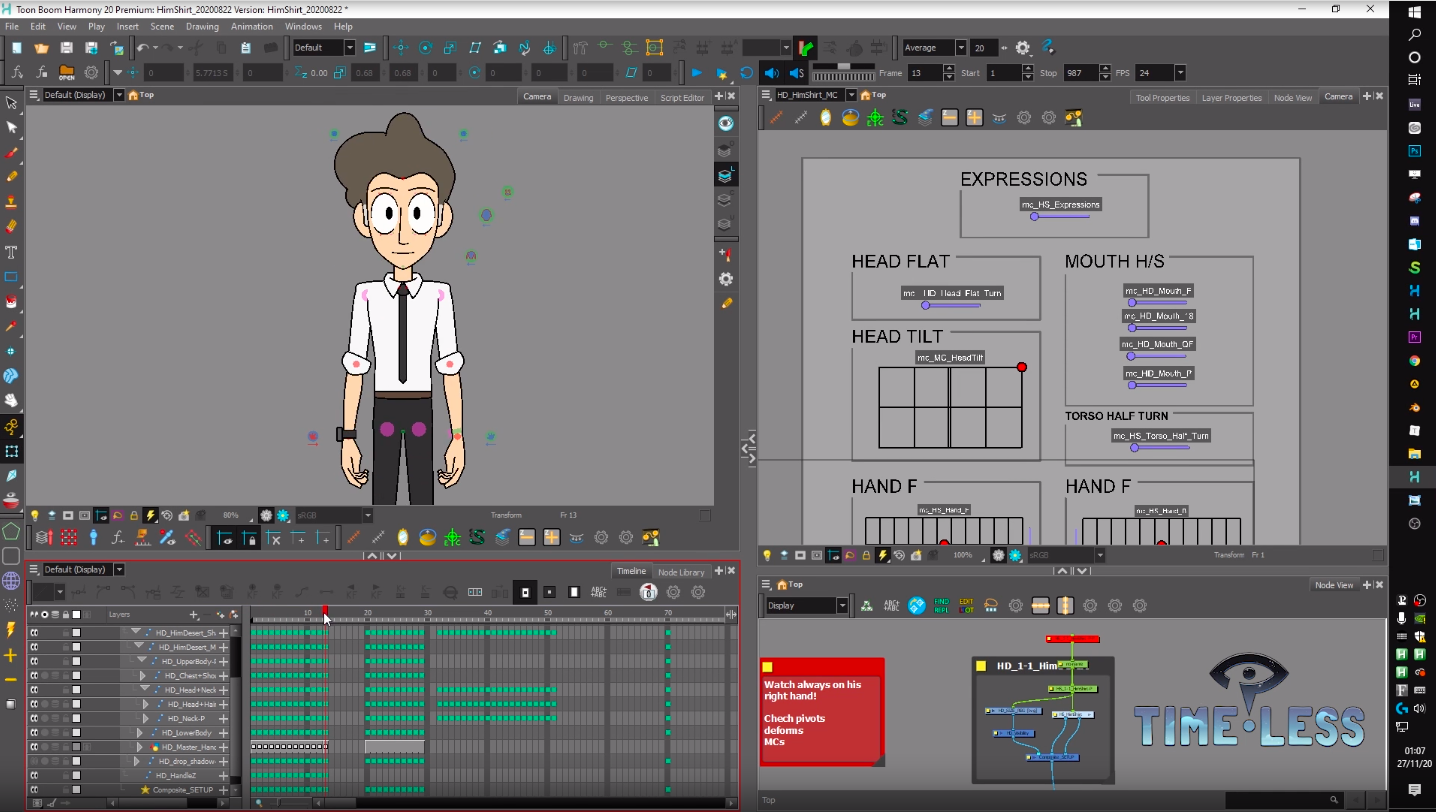Image resolution: width=1436 pixels, height=812 pixels.
Task: Click the Rigging hammer tool icon
Action: tap(580, 48)
